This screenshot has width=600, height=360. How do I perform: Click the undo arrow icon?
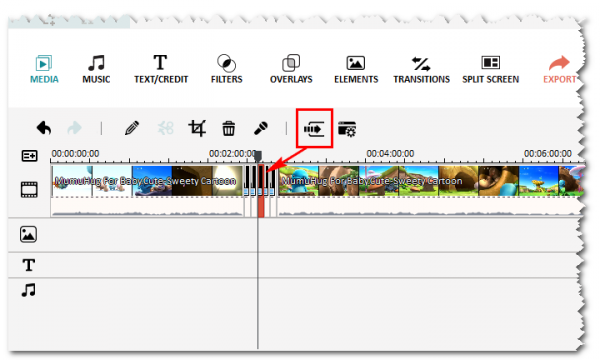pos(44,128)
